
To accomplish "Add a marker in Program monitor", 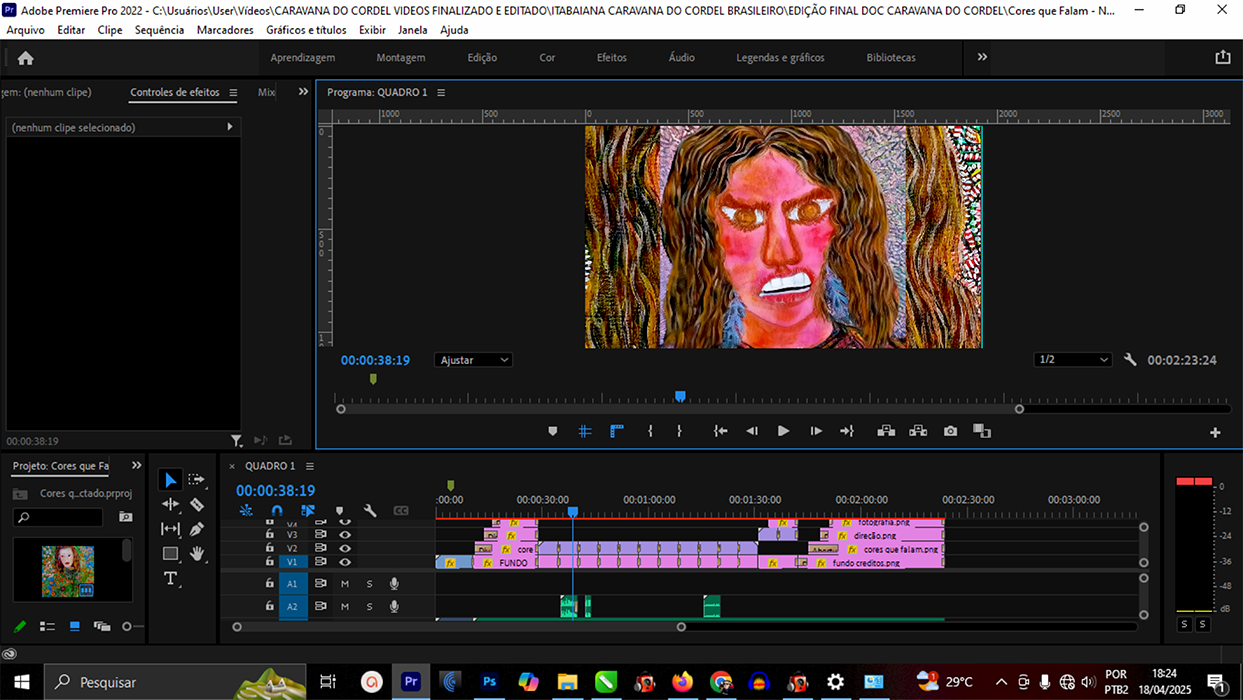I will [x=552, y=431].
